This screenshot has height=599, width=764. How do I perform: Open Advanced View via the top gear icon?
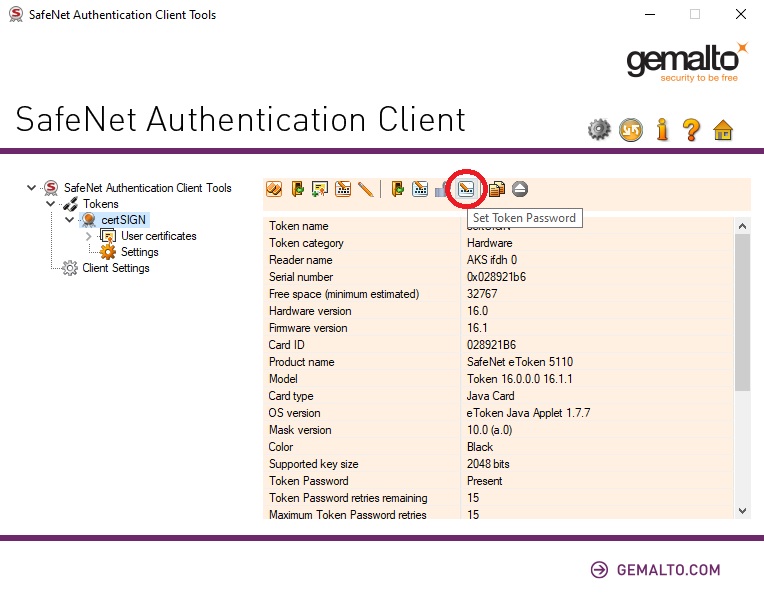[x=599, y=129]
